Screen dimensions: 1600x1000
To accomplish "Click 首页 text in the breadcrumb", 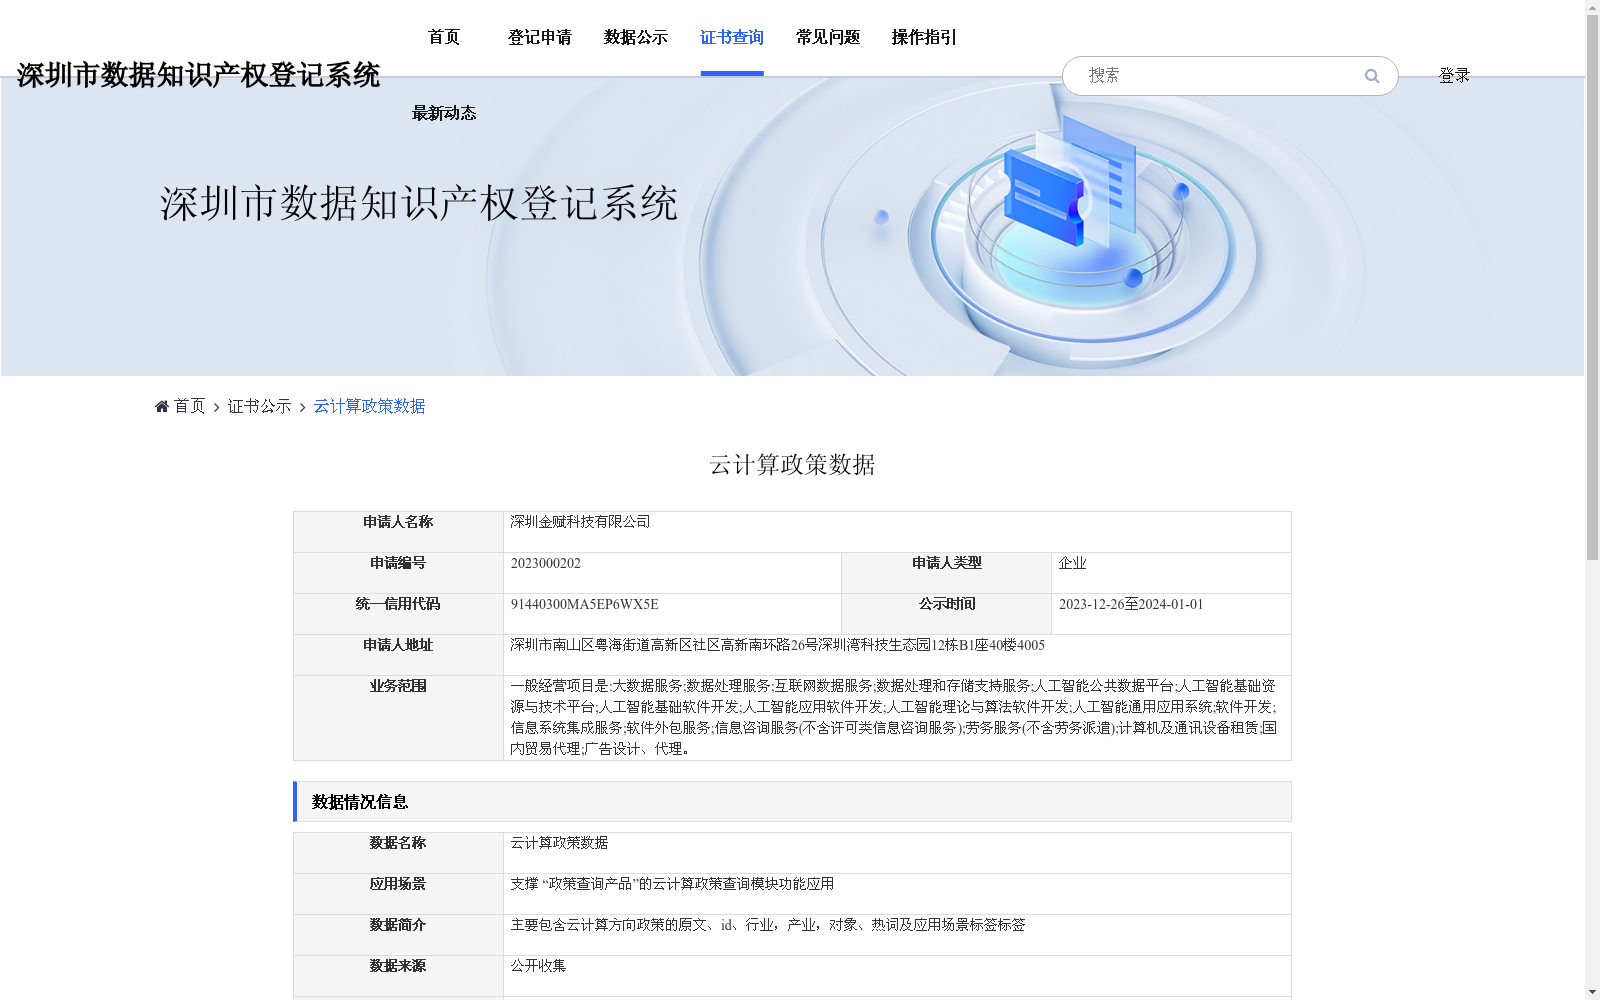I will (x=189, y=406).
